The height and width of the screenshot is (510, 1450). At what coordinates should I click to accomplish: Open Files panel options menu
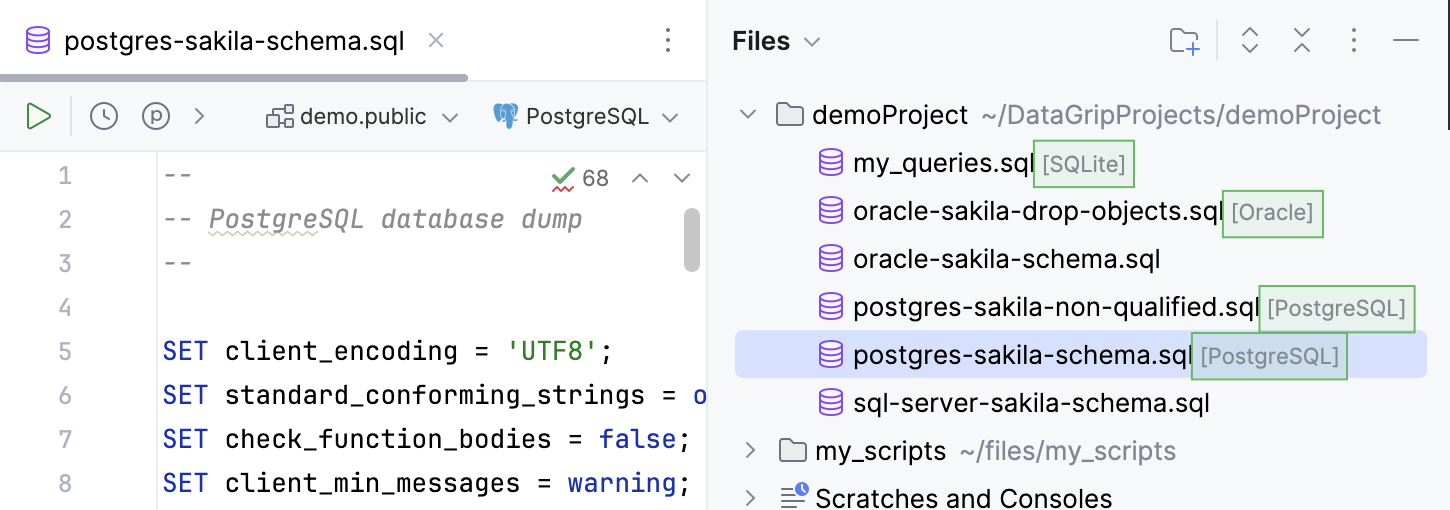tap(1353, 41)
